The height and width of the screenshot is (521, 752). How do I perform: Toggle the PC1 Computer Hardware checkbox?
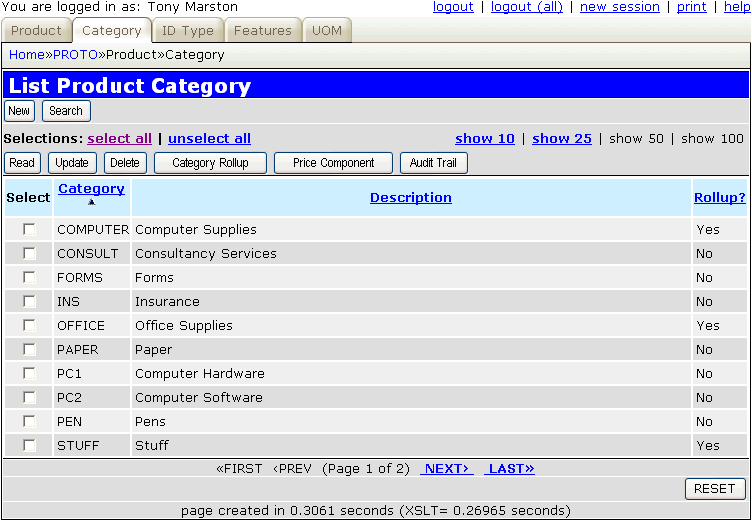click(29, 373)
